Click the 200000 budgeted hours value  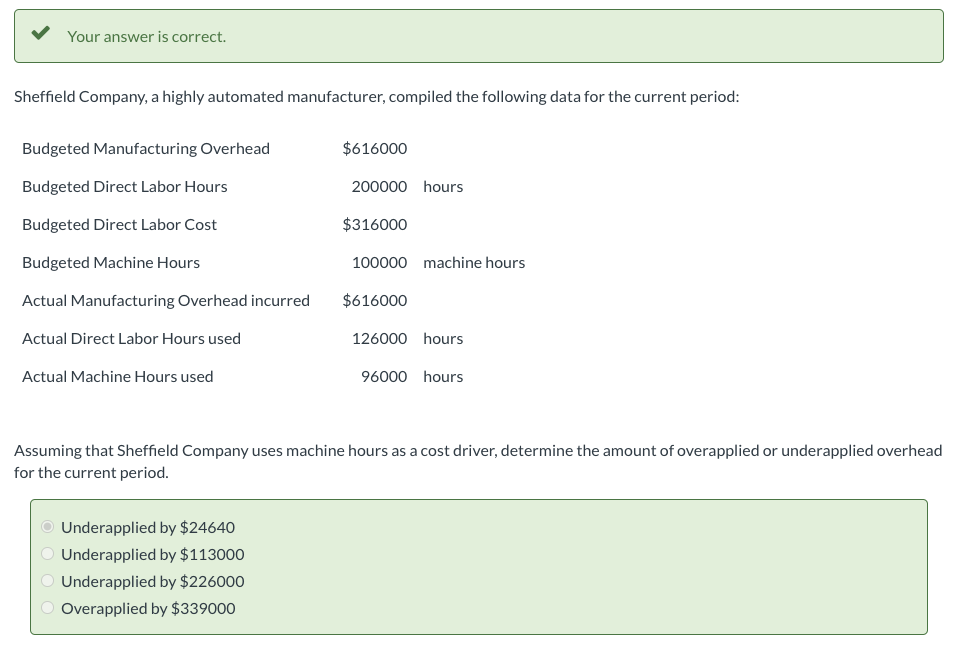tap(379, 187)
